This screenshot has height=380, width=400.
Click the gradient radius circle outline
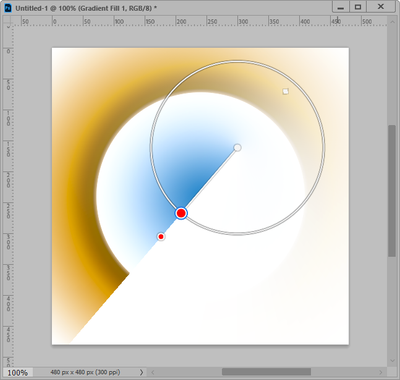point(237,61)
